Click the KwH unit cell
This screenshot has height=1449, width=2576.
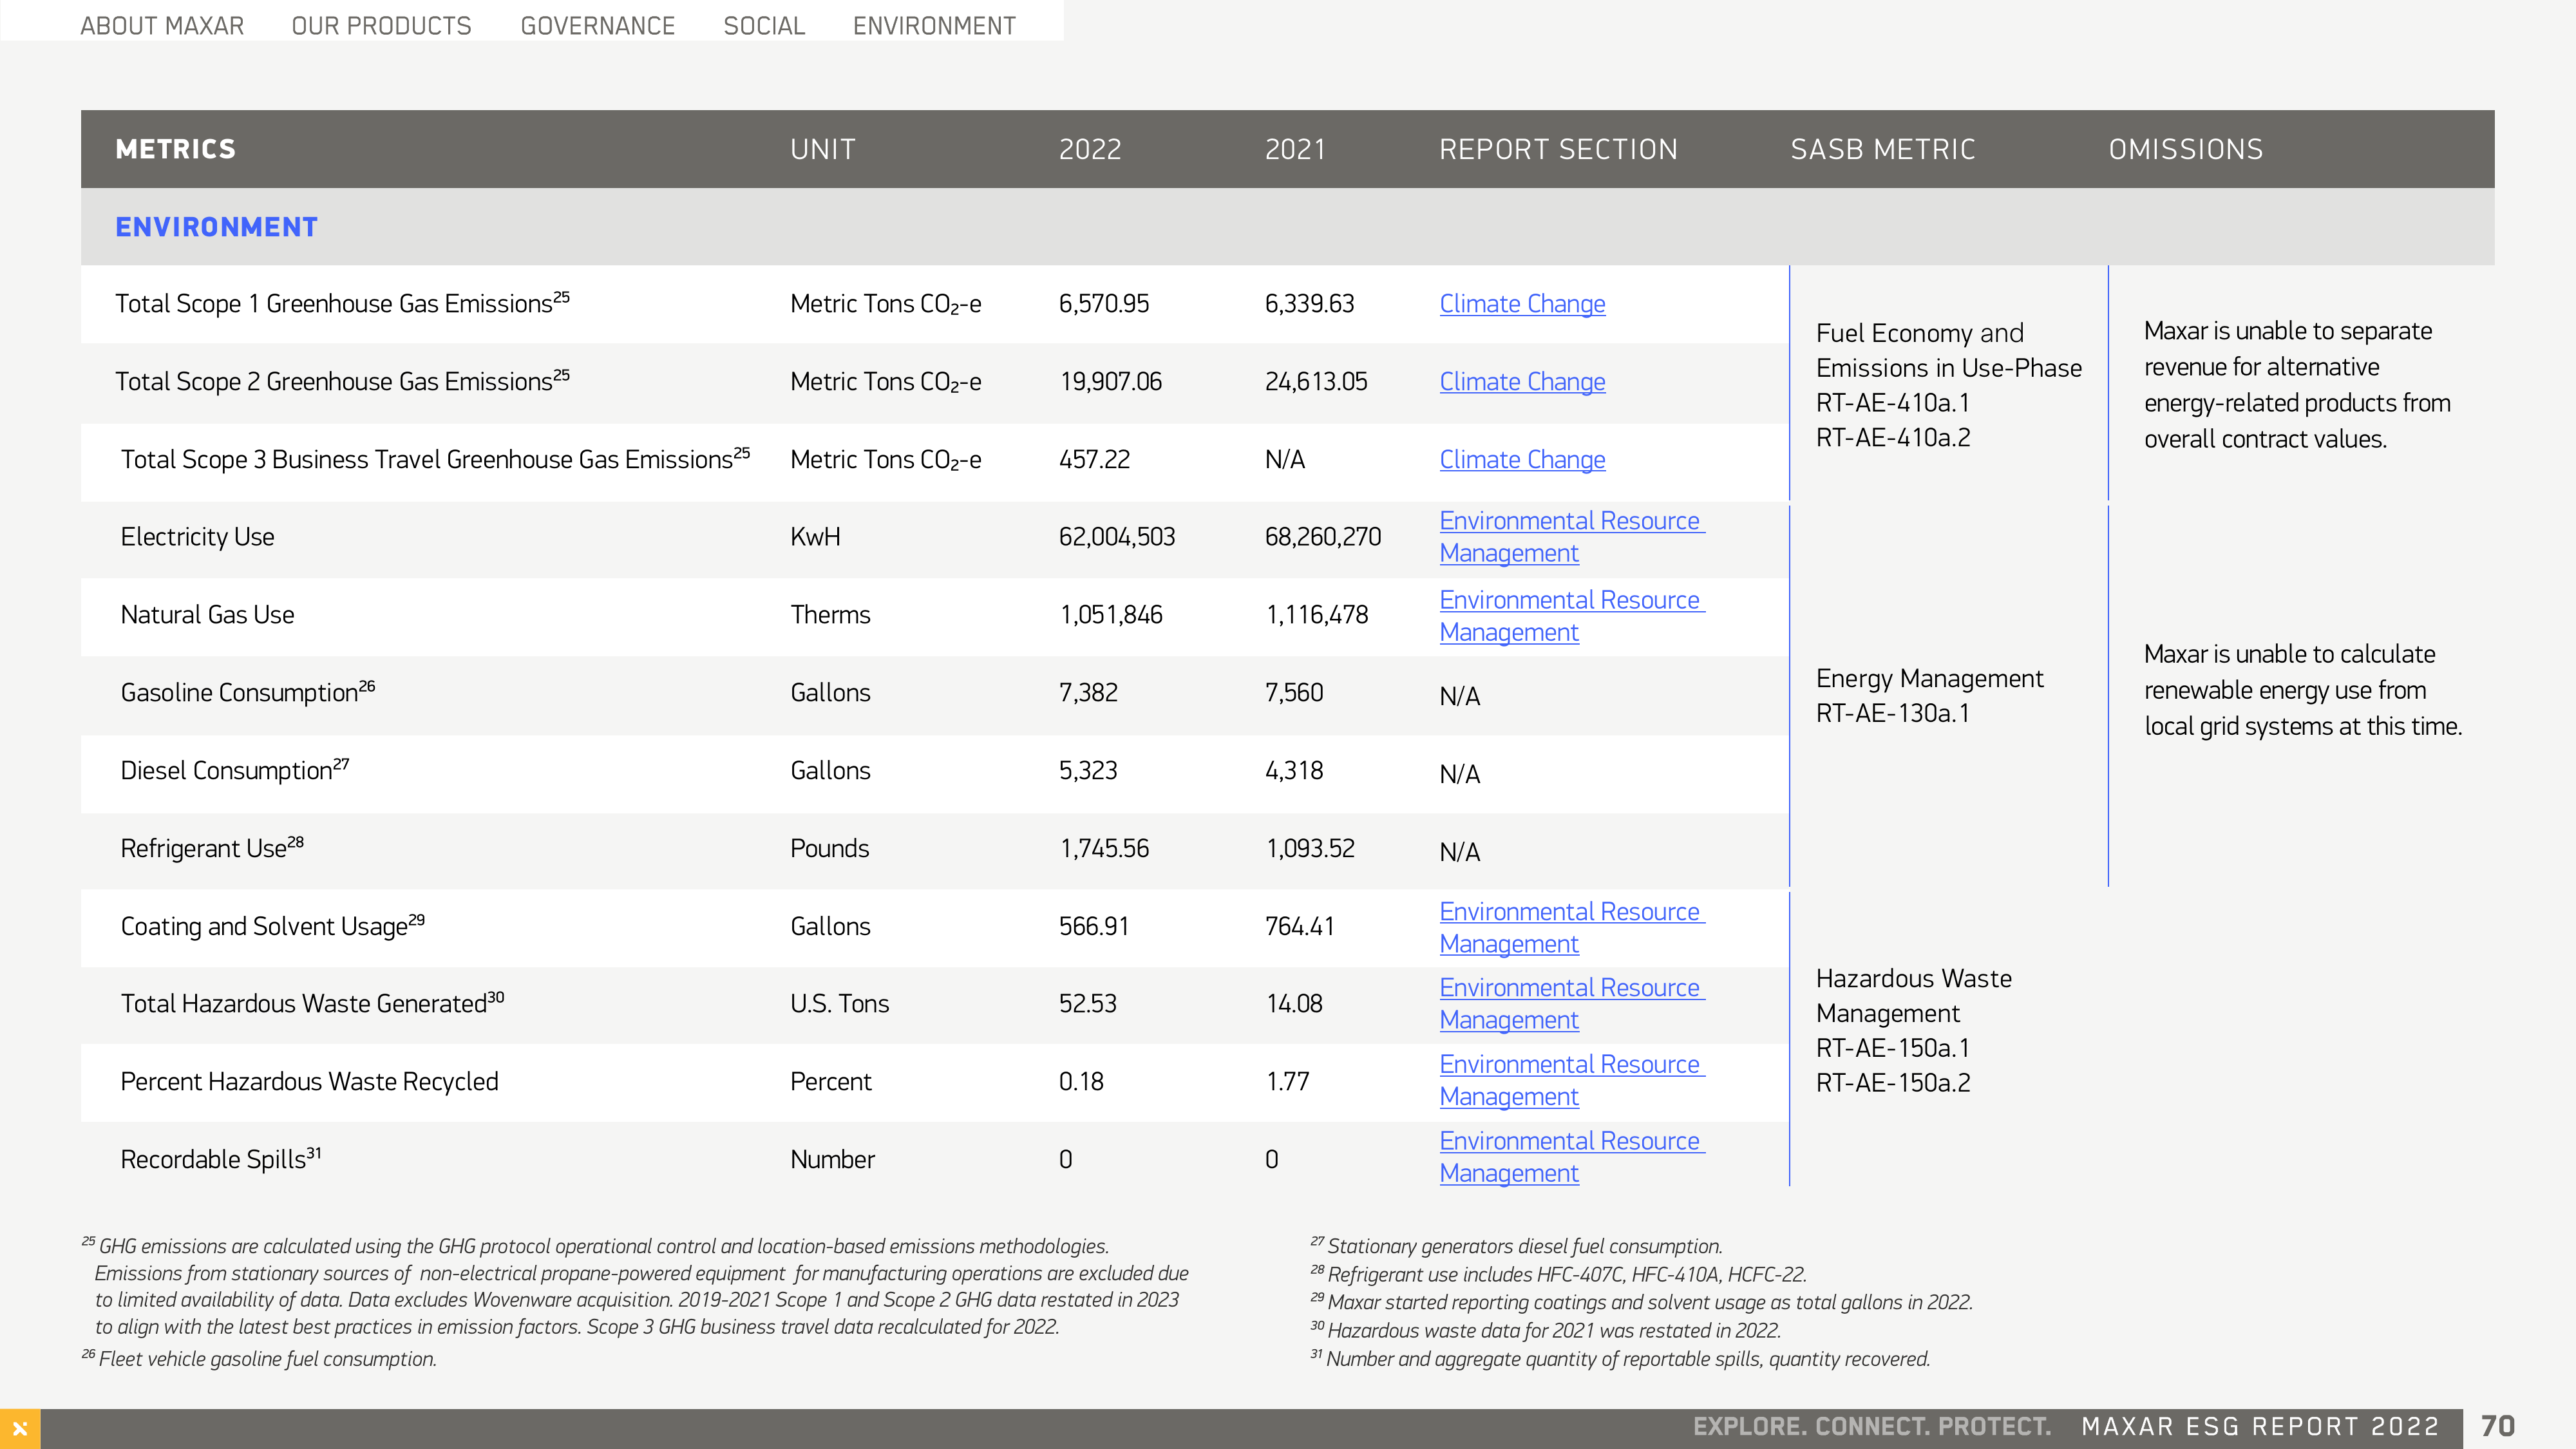[815, 537]
